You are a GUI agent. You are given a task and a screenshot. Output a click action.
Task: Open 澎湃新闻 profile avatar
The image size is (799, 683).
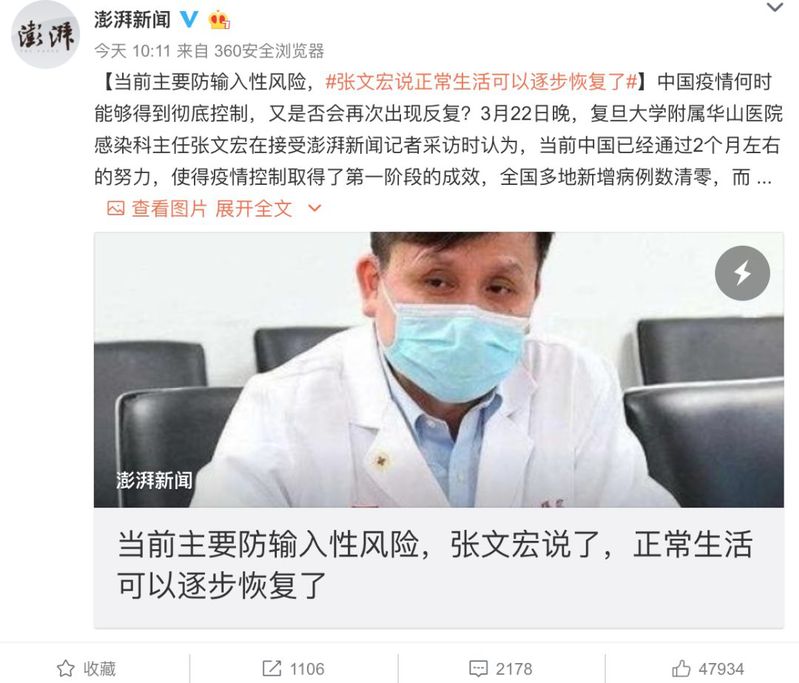click(46, 35)
